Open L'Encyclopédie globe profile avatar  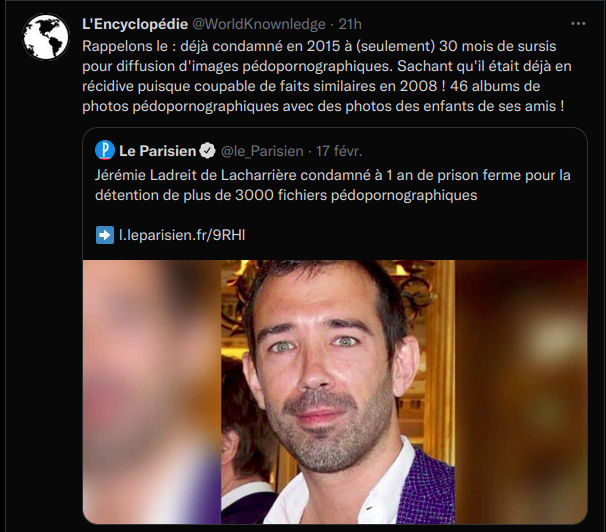[46, 37]
